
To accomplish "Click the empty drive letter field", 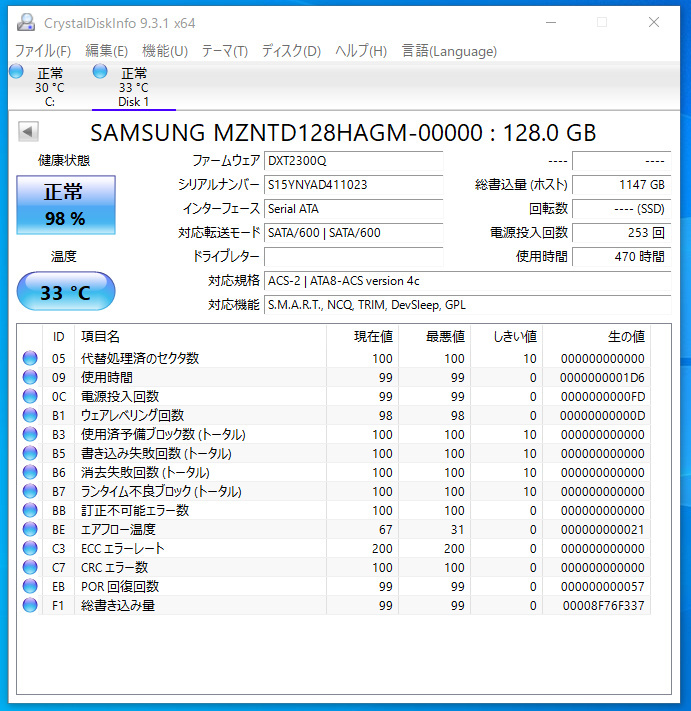I will (353, 257).
